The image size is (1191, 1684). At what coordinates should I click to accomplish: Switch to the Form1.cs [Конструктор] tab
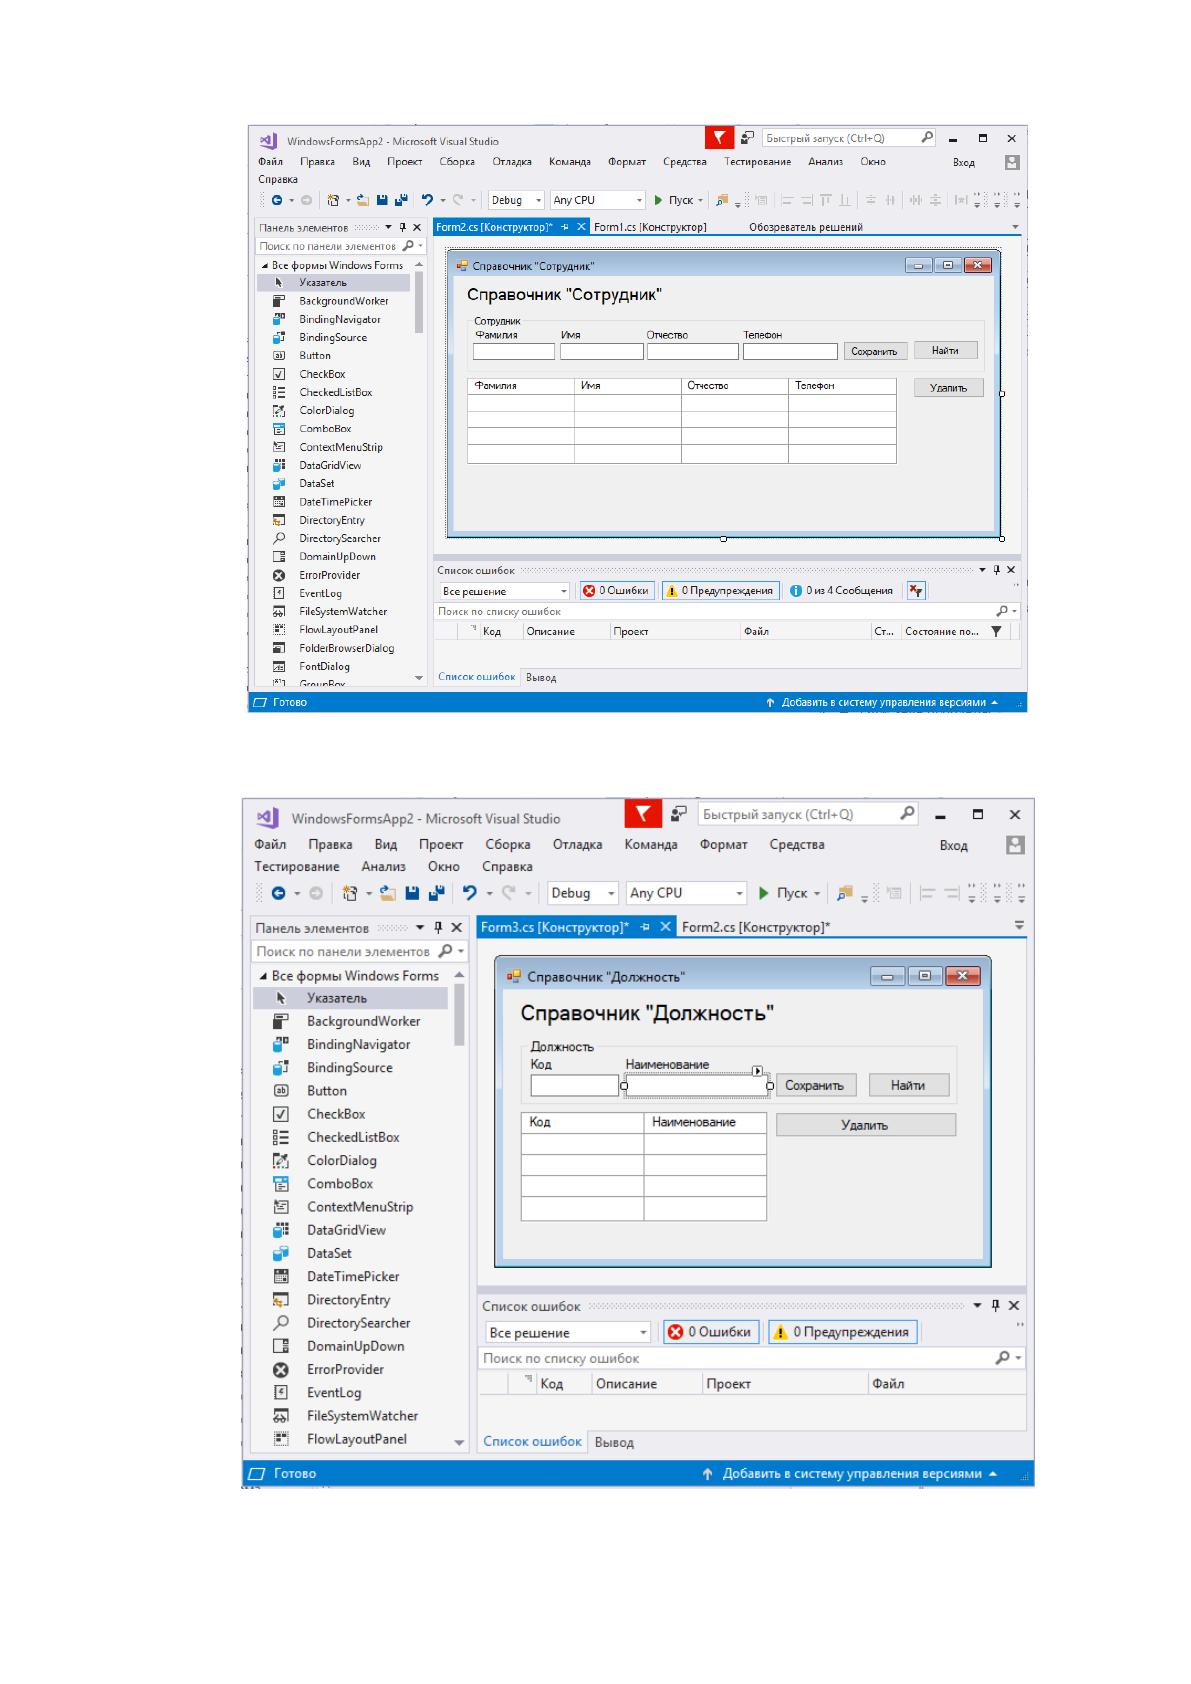pyautogui.click(x=650, y=227)
